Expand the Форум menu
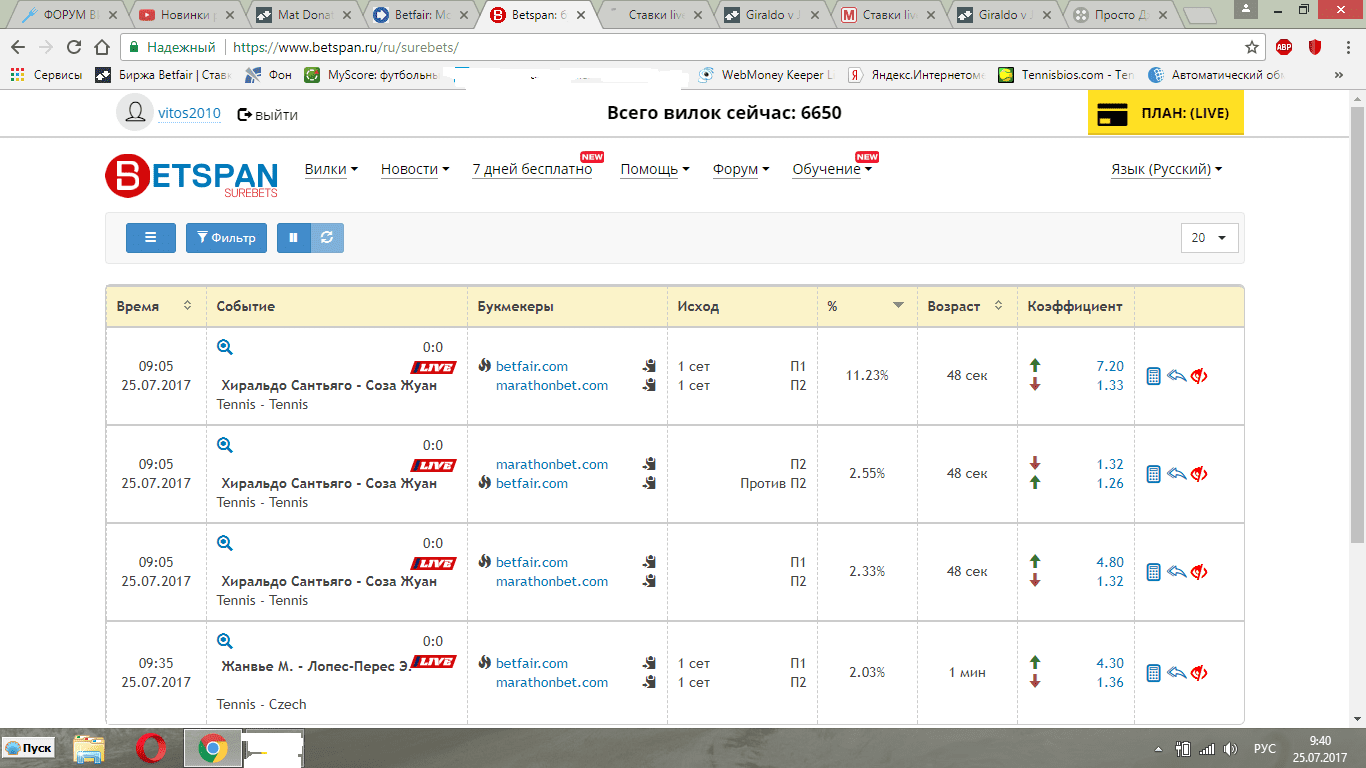 (x=741, y=169)
